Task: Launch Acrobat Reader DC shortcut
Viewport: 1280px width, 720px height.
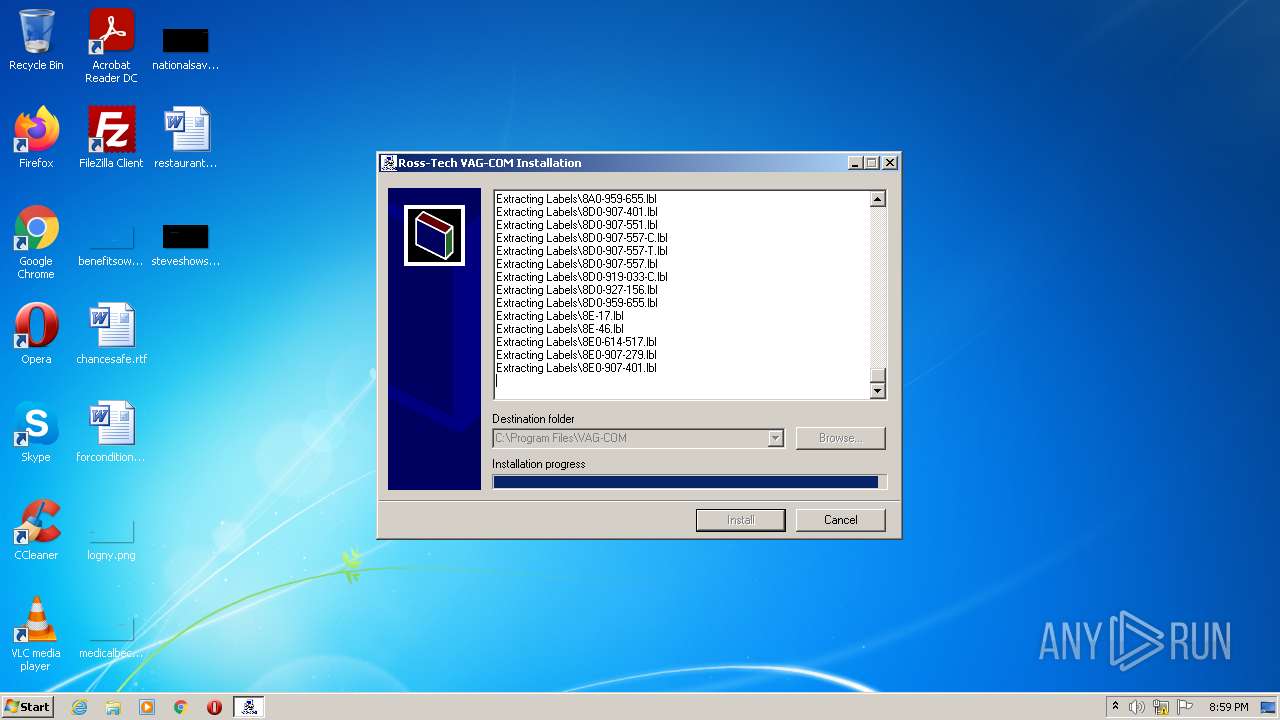Action: click(x=111, y=46)
